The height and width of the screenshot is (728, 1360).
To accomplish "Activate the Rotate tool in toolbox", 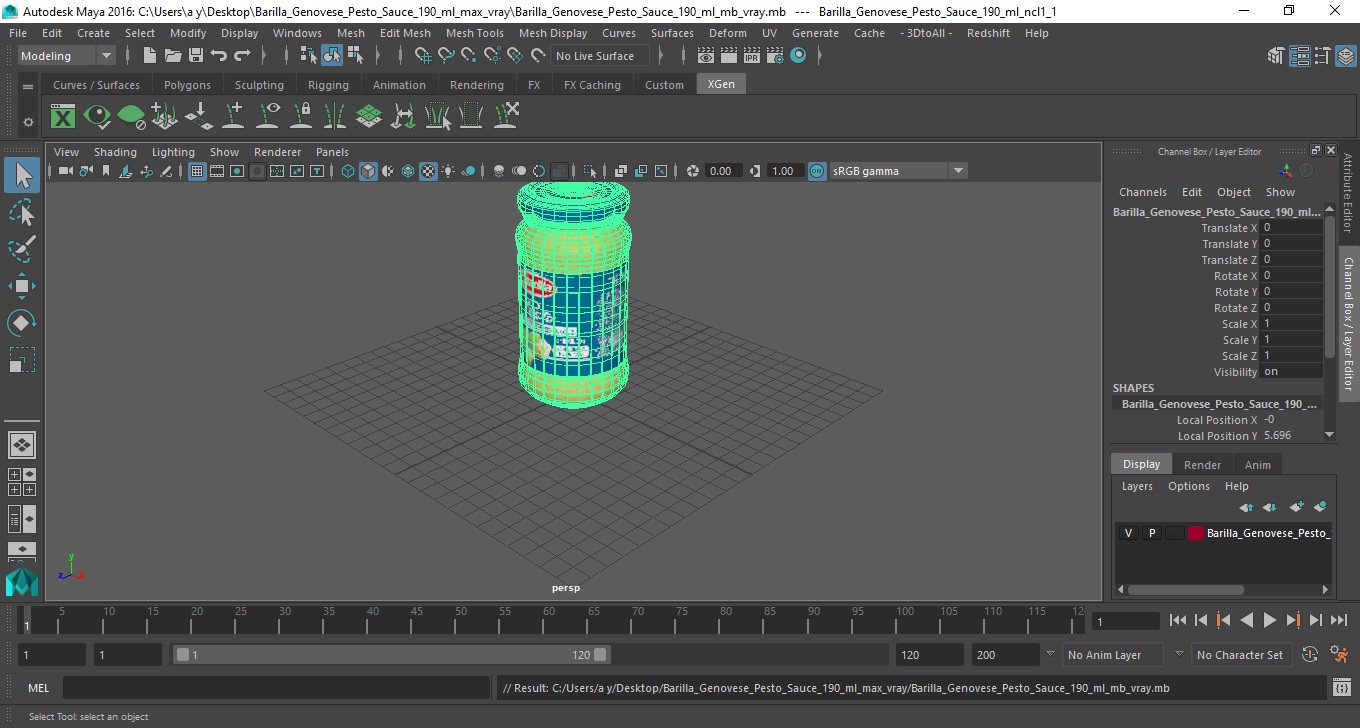I will [22, 323].
